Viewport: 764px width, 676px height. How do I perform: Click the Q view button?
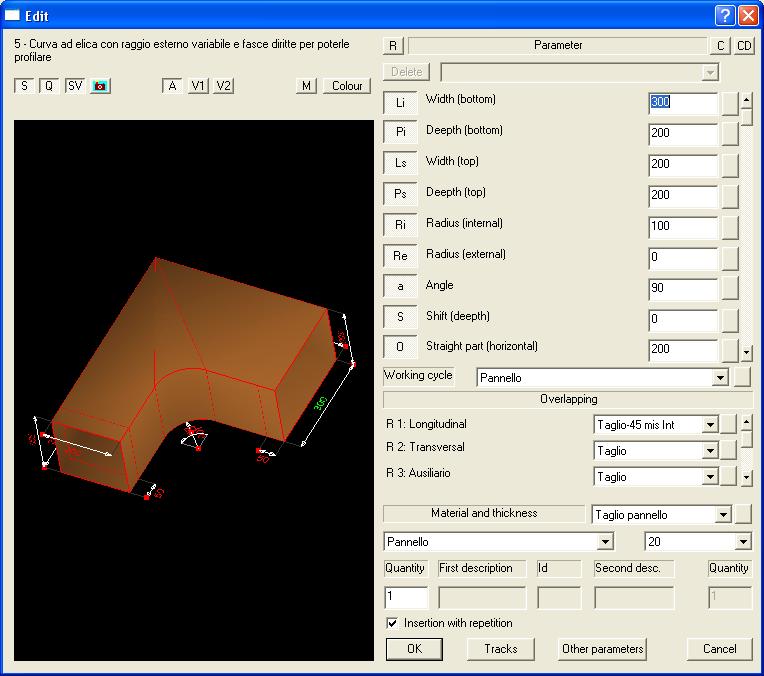coord(48,86)
